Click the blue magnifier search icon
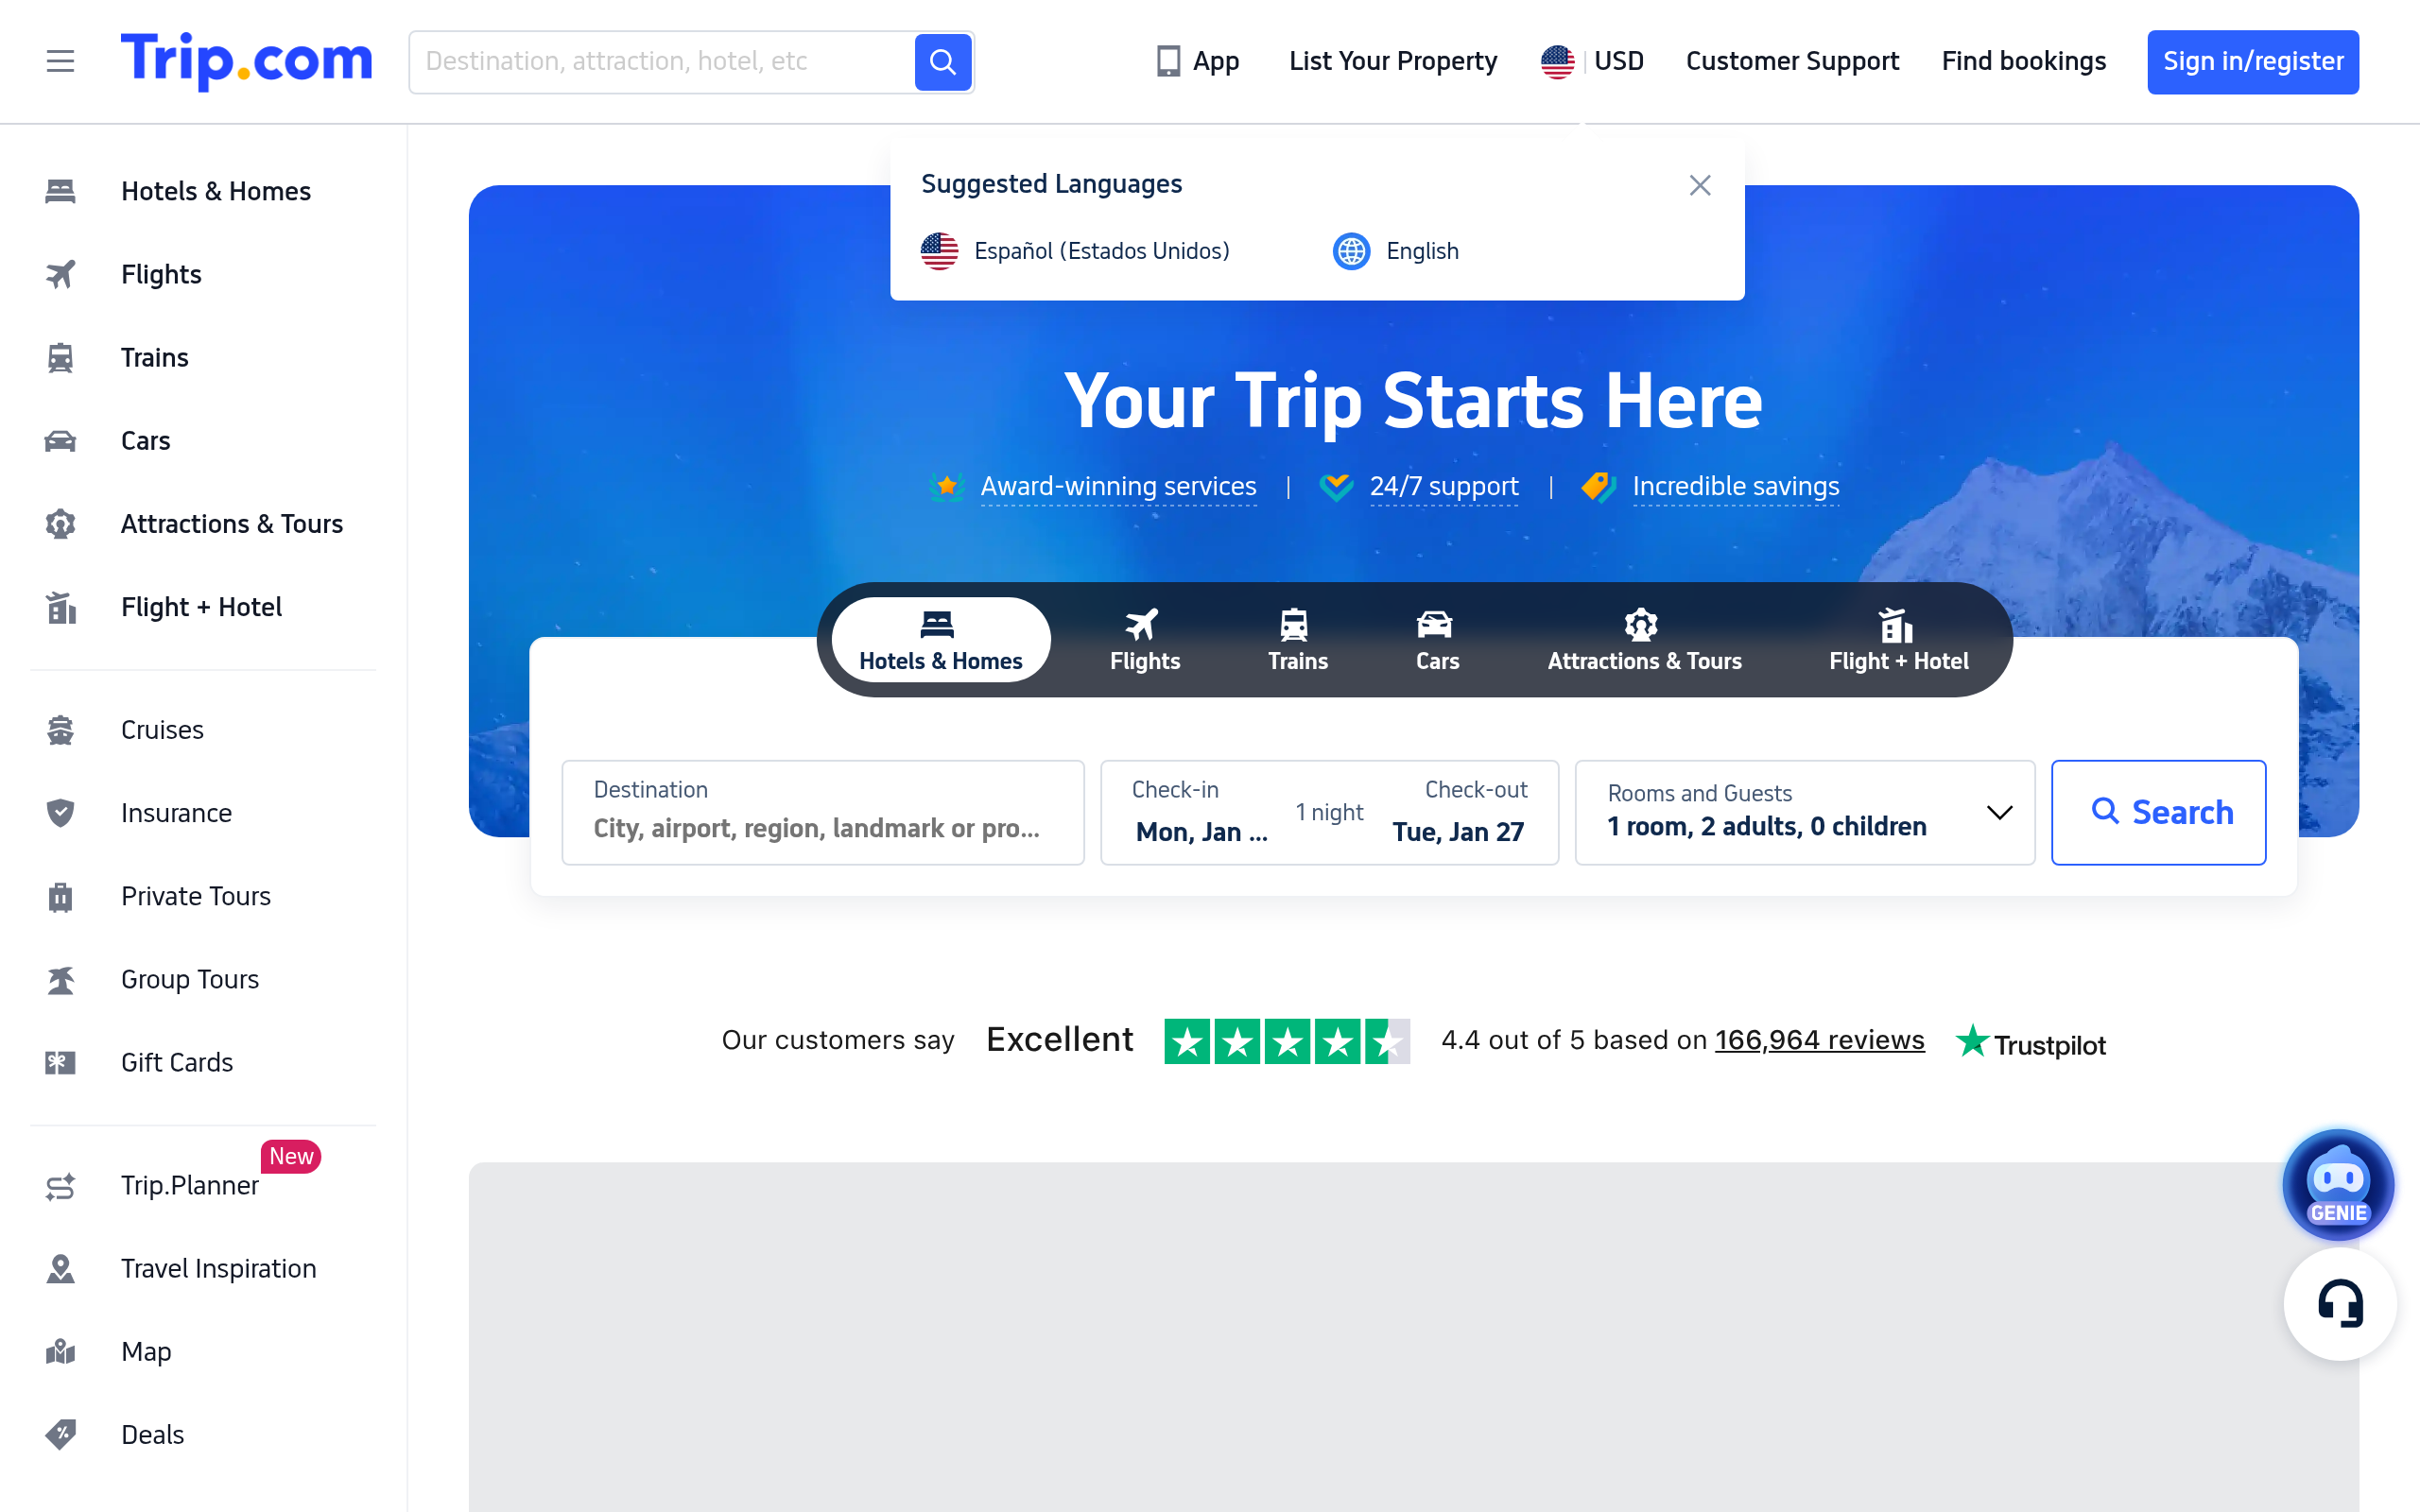2420x1512 pixels. tap(942, 62)
